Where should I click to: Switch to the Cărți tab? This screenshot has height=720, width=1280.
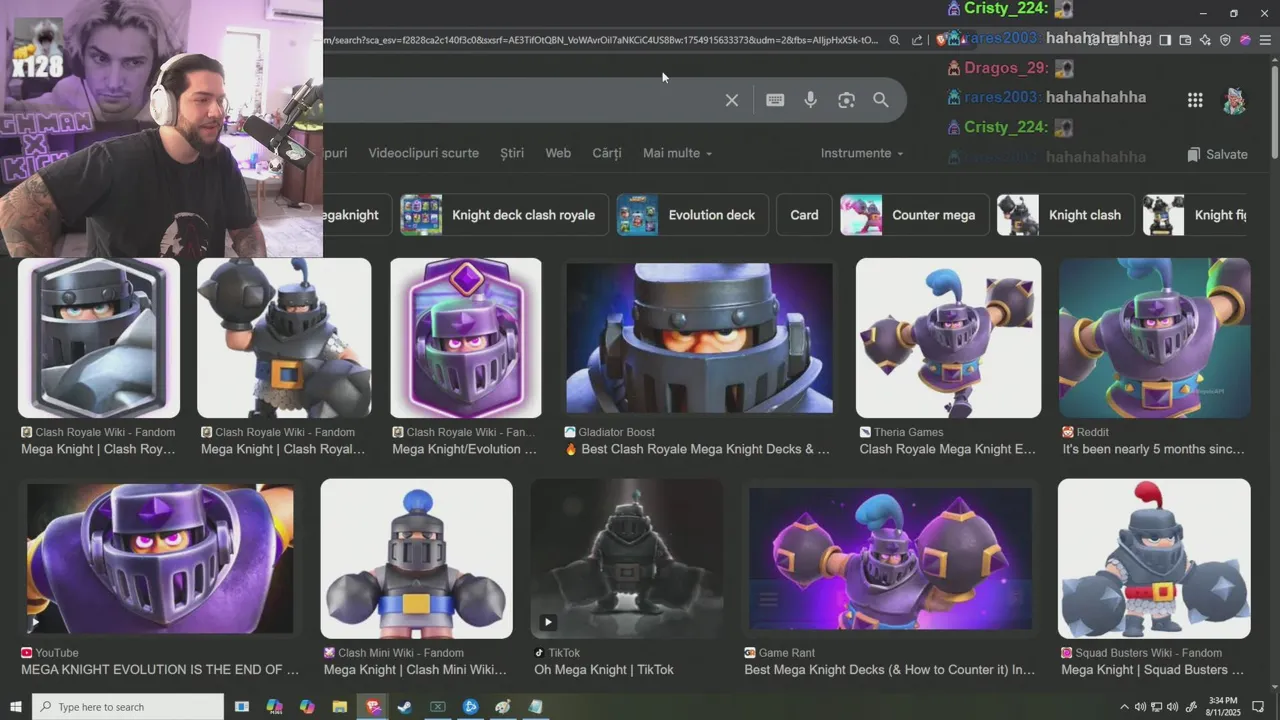pos(607,153)
